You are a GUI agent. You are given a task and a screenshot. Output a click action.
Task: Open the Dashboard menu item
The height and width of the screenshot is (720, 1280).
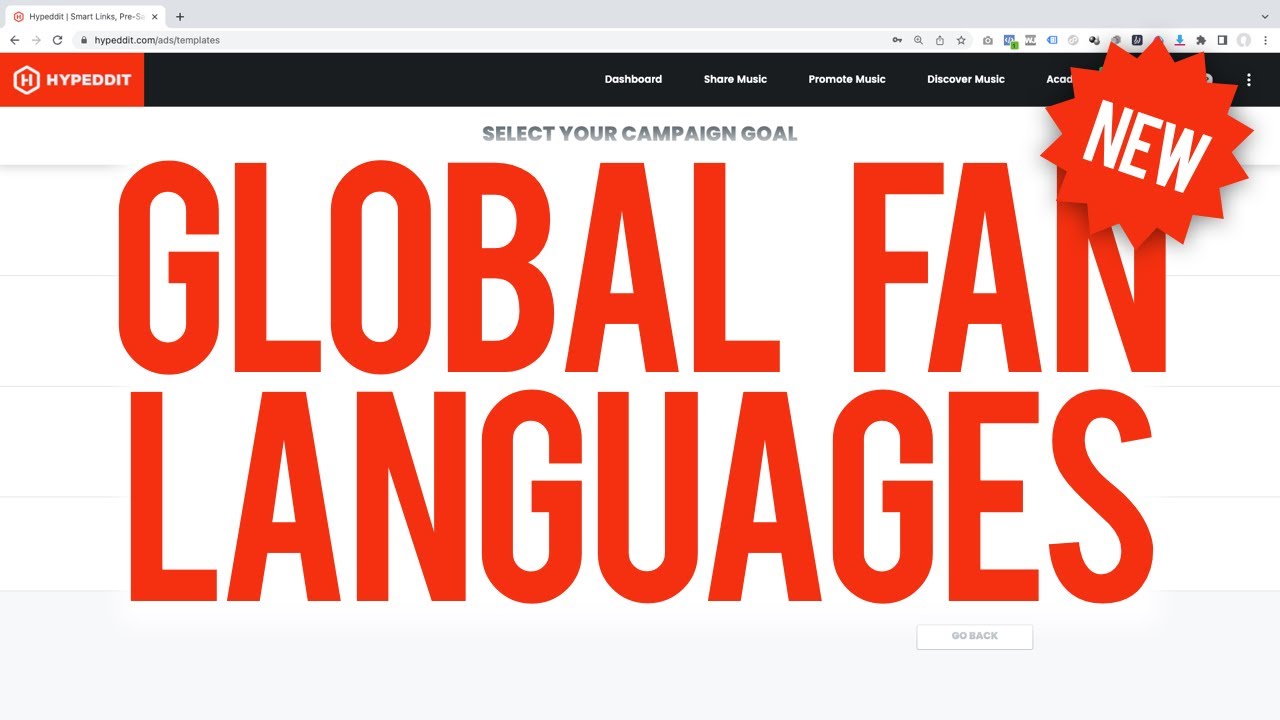click(633, 79)
